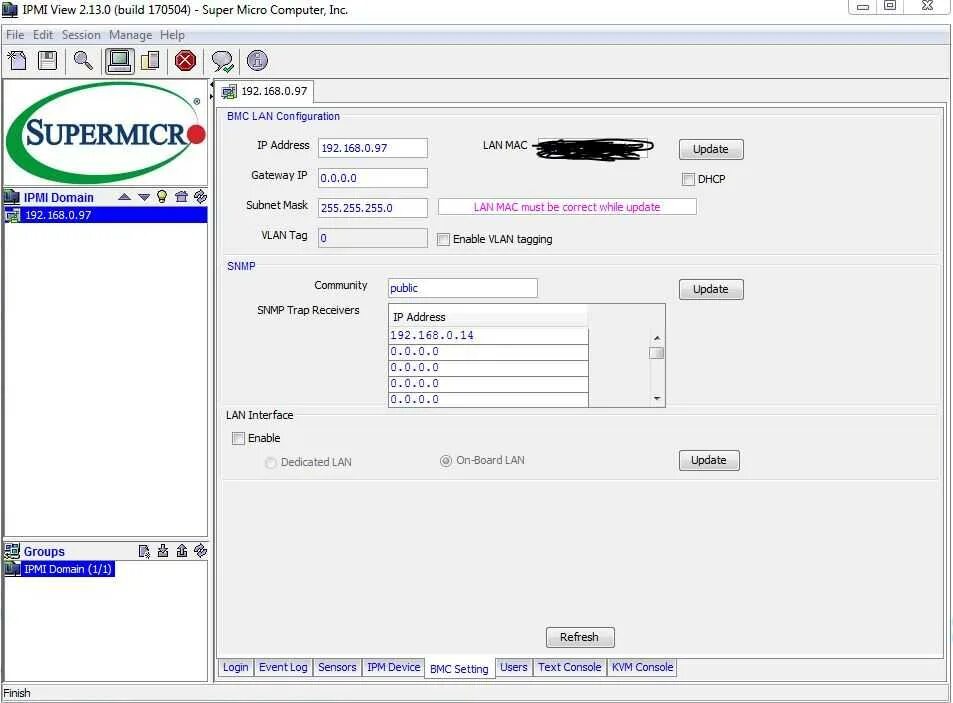
Task: Check Enable VLAN tagging
Action: [x=443, y=239]
